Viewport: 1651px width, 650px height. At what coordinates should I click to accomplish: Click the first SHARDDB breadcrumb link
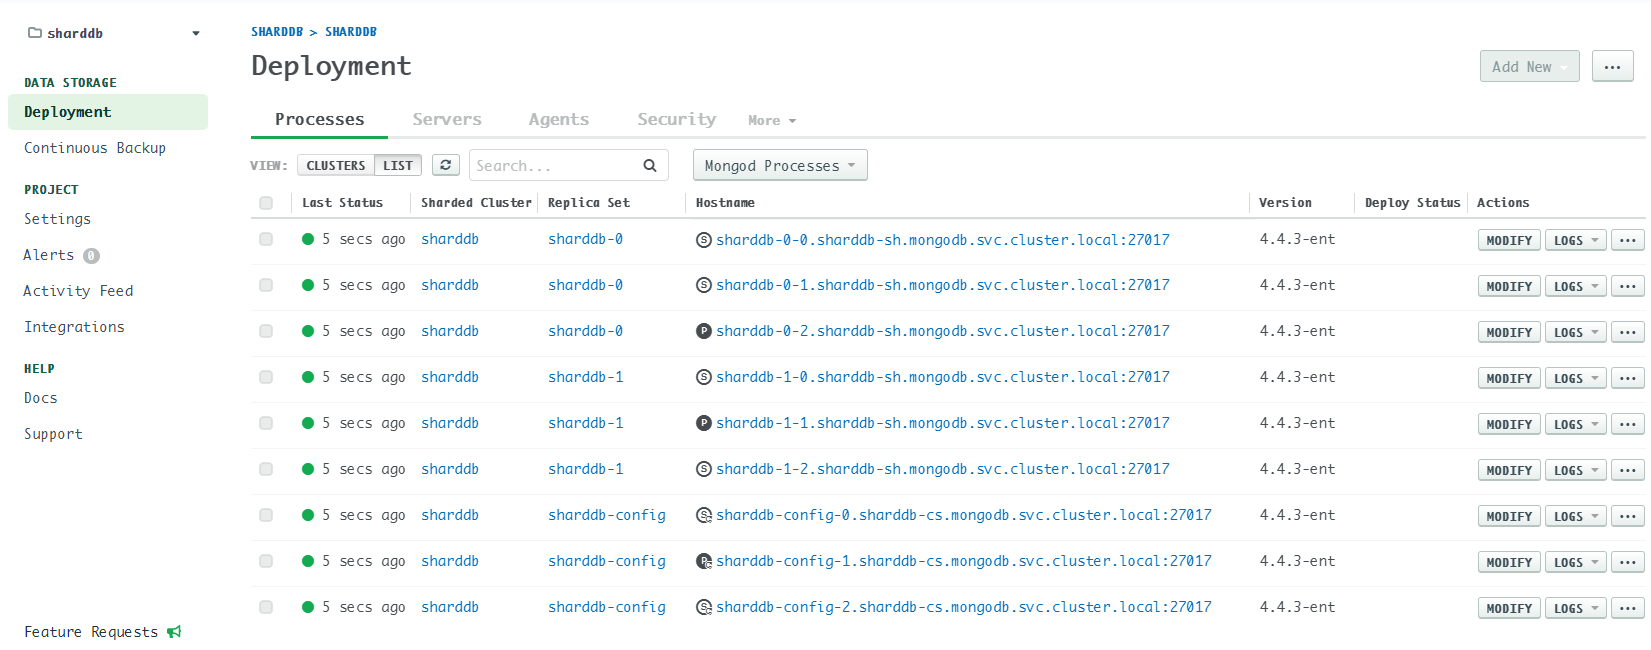click(277, 32)
